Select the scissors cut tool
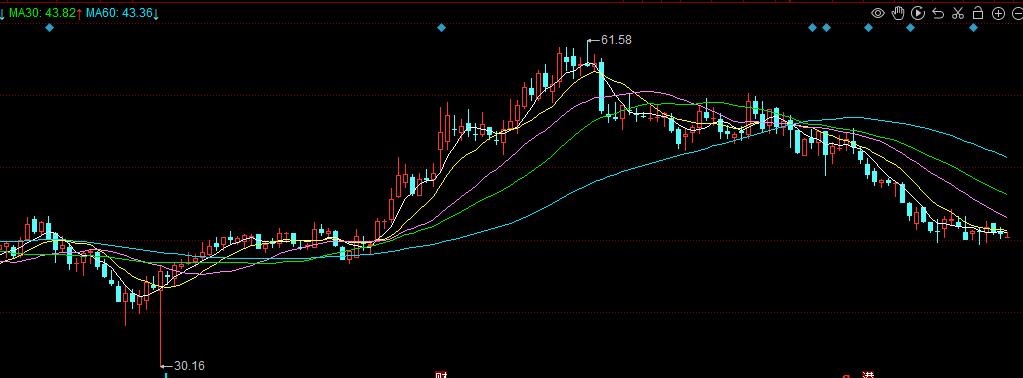Screen dimensions: 1023x378 [x=958, y=13]
